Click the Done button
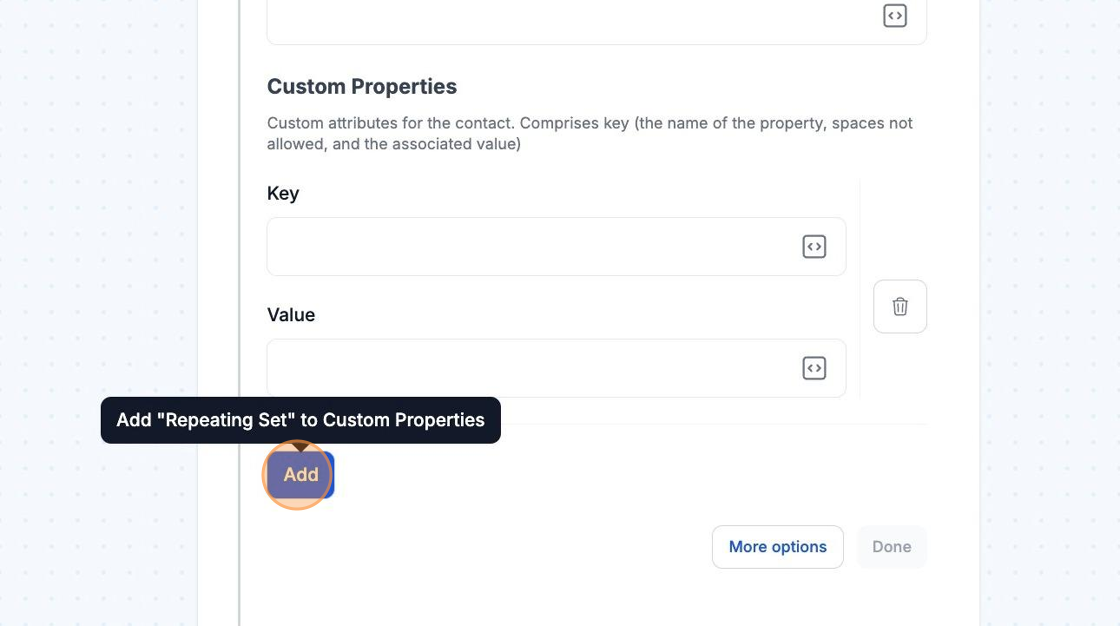The width and height of the screenshot is (1120, 626). pyautogui.click(x=891, y=547)
